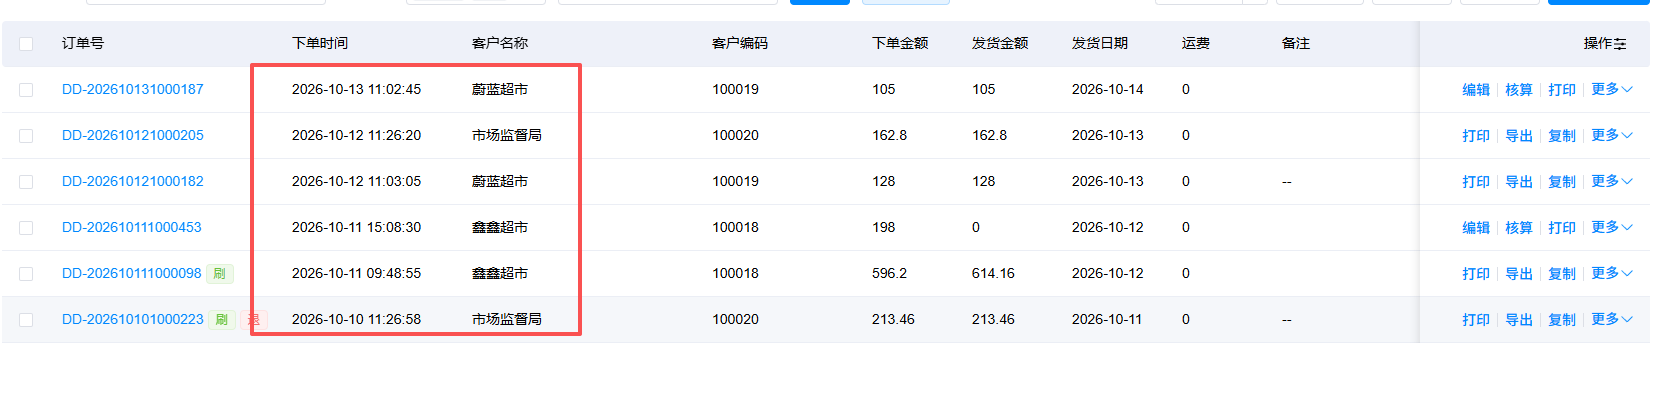Open order link DD-202610101000223
The width and height of the screenshot is (1656, 413).
click(133, 319)
